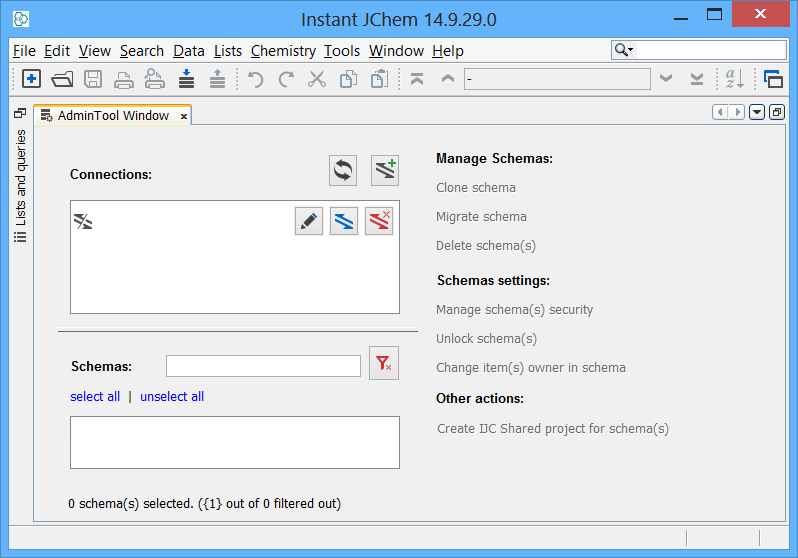Click the Copy toolbar icon

coord(348,79)
